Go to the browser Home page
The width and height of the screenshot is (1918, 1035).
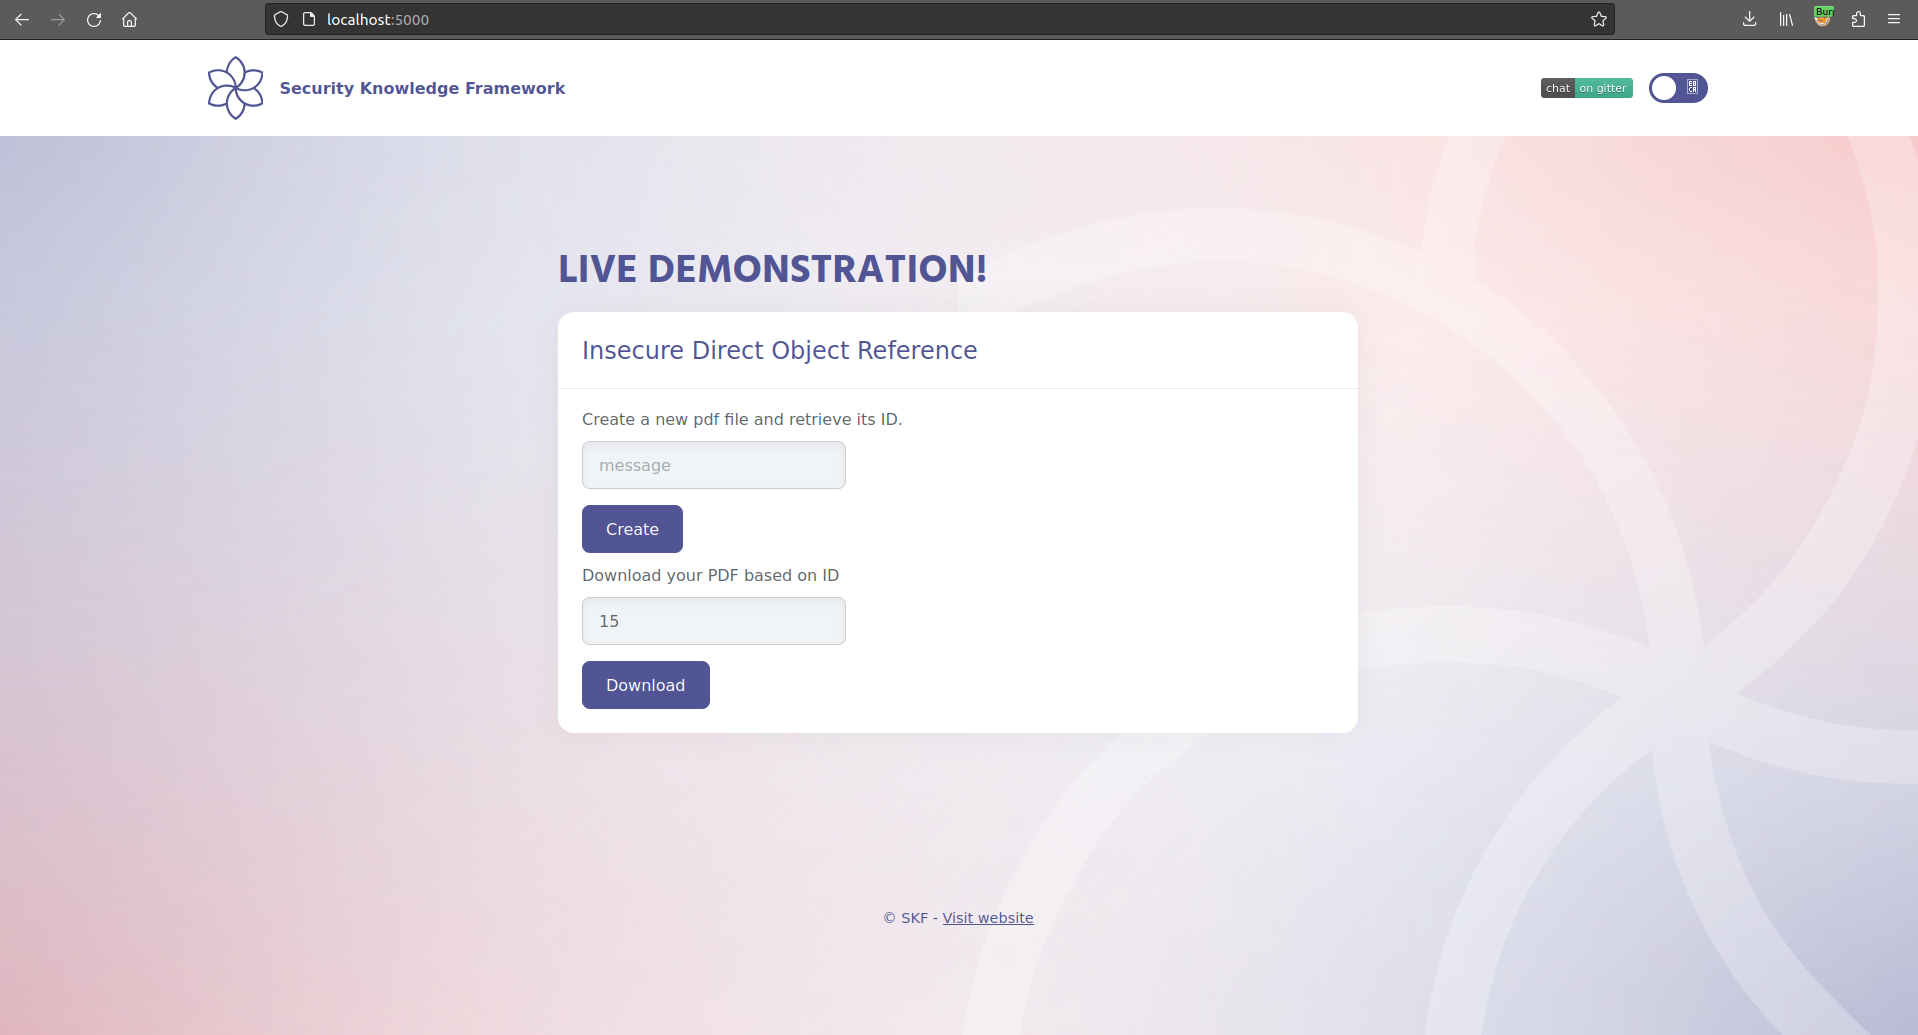coord(129,19)
